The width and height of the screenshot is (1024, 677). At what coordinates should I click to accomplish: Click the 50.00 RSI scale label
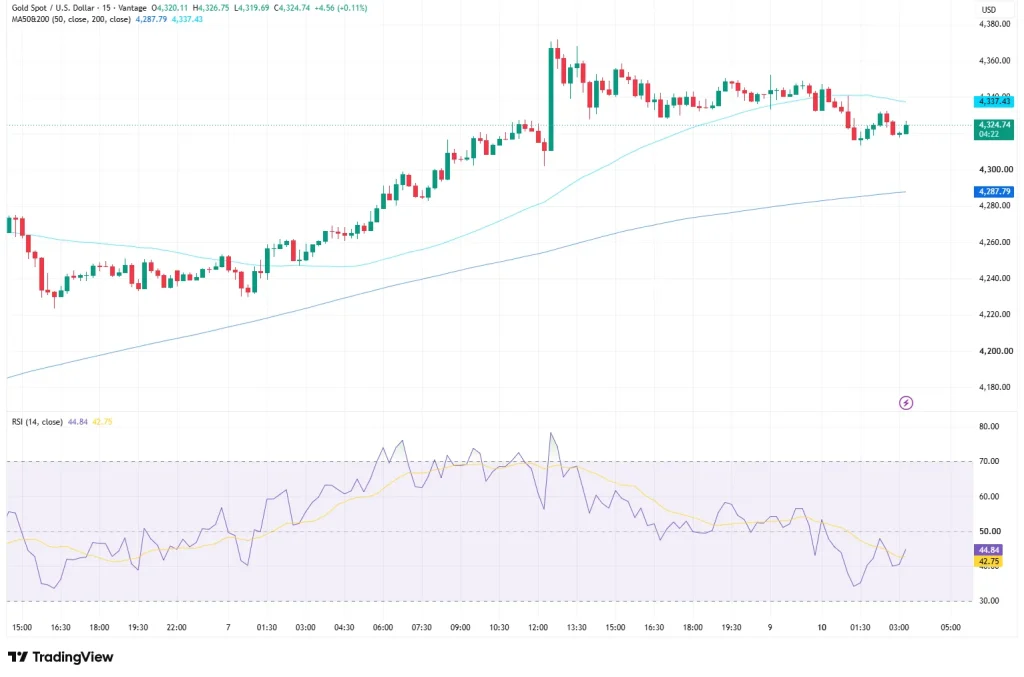(989, 531)
